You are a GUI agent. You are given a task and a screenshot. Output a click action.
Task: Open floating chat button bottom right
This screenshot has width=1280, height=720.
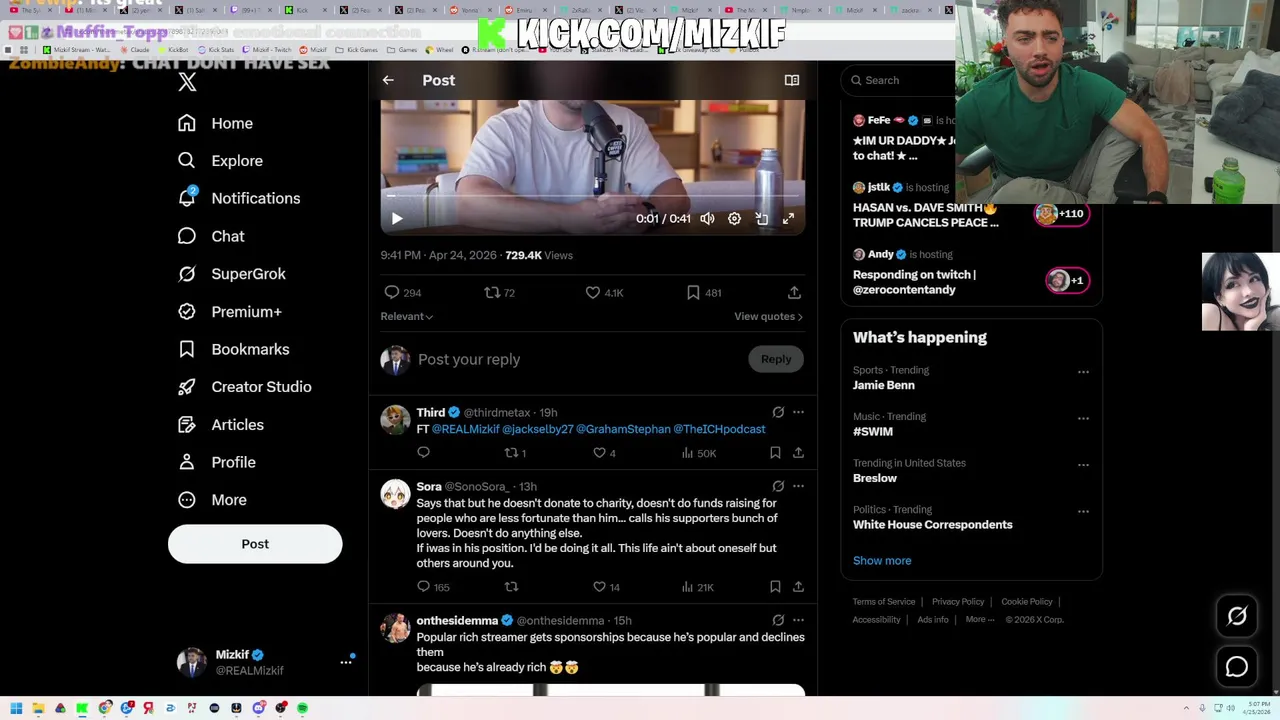[x=1237, y=667]
